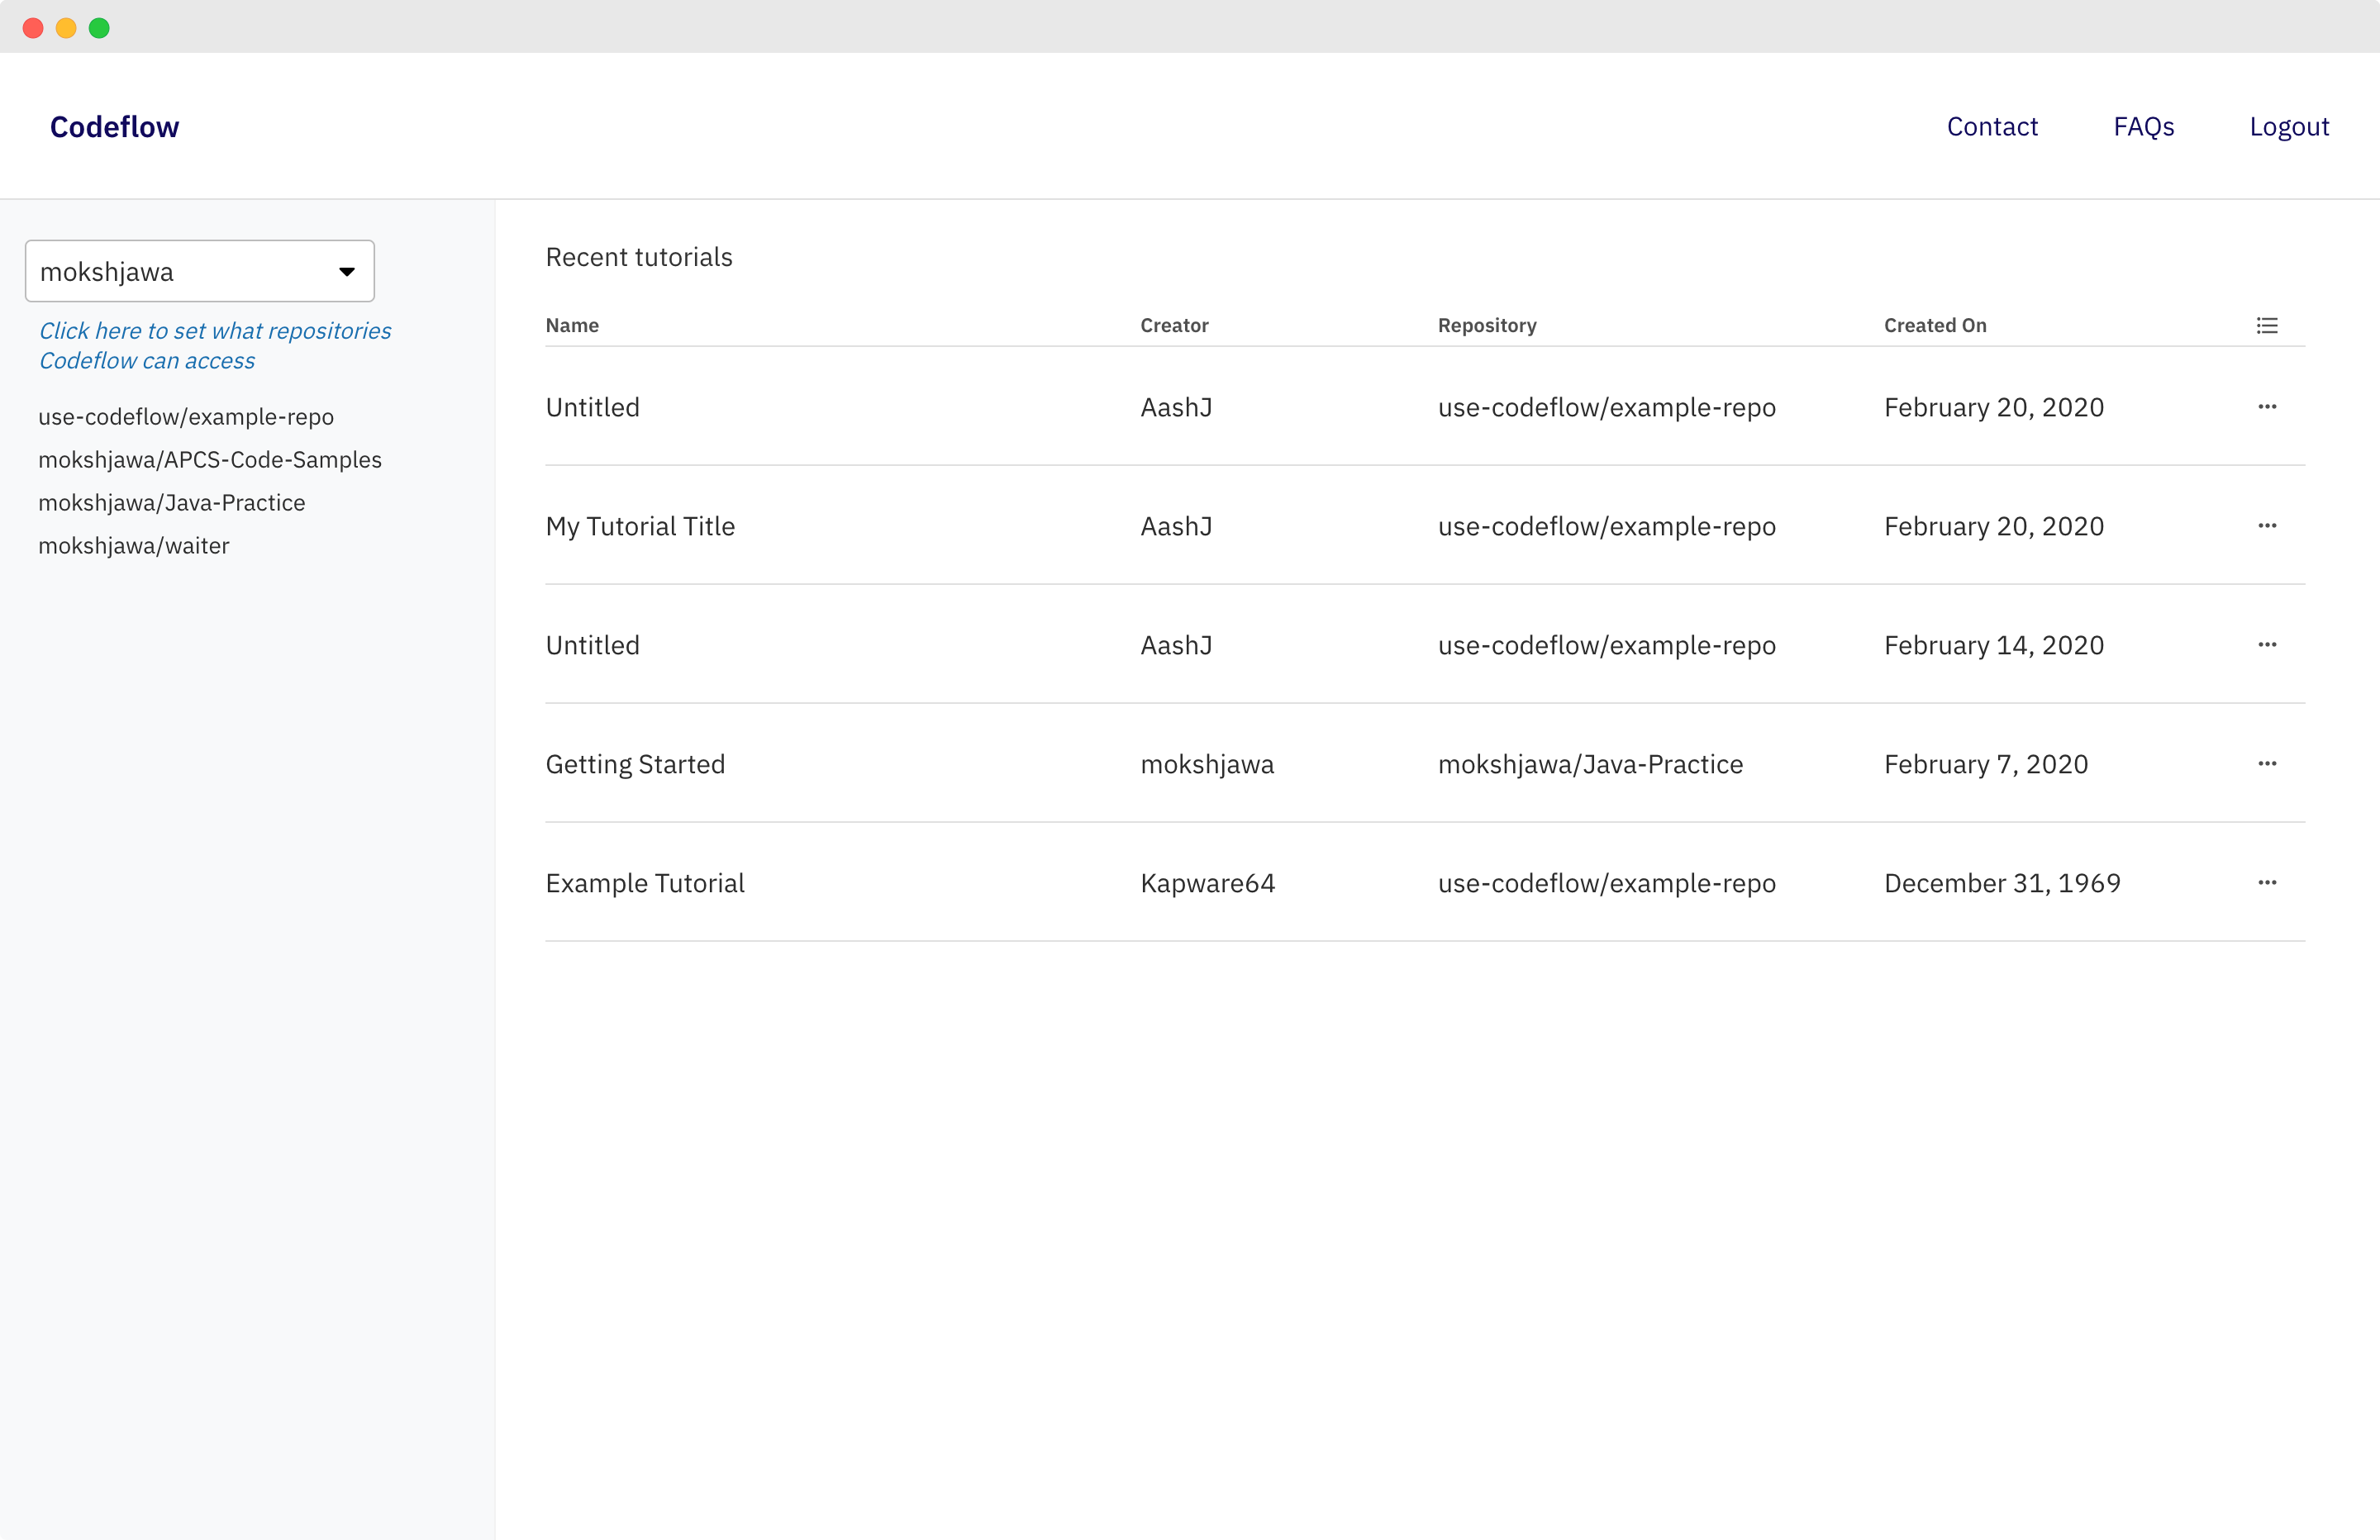Go to the Contact page
The image size is (2380, 1540).
(x=1991, y=127)
